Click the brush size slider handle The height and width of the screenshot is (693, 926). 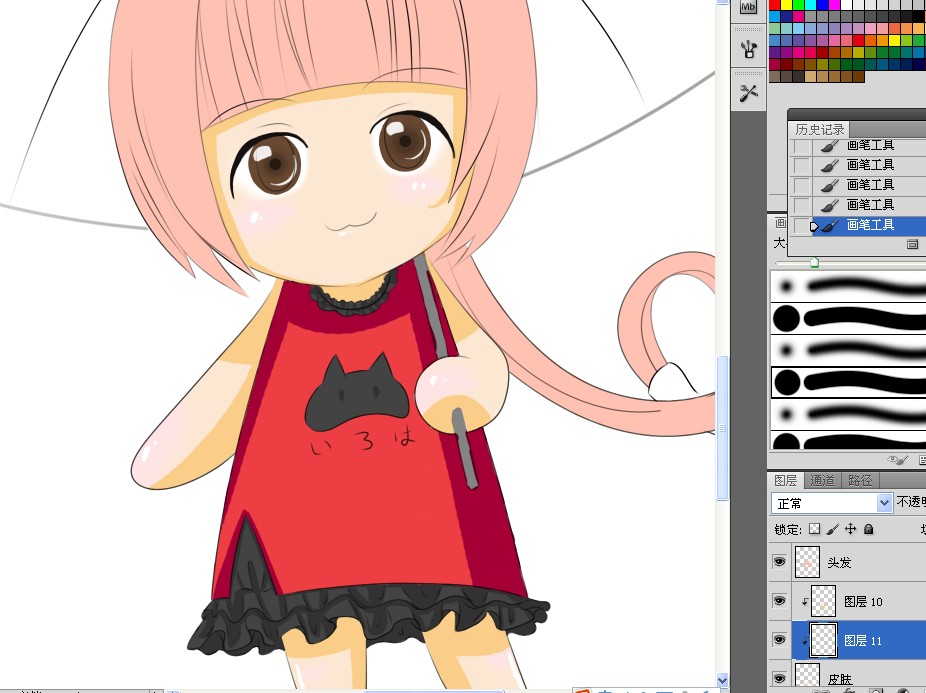click(x=814, y=262)
